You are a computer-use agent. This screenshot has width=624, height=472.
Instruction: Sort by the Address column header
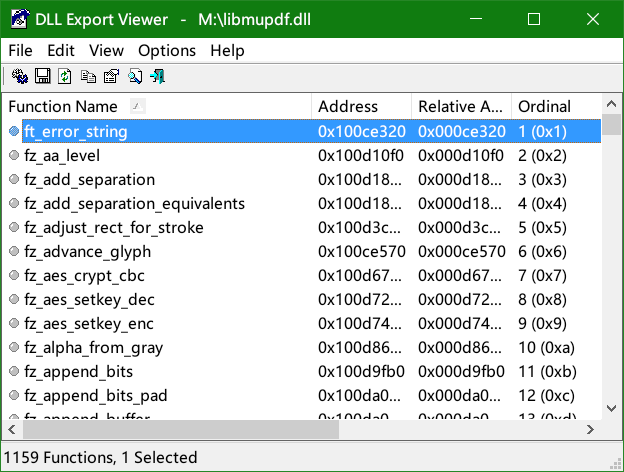click(x=361, y=107)
